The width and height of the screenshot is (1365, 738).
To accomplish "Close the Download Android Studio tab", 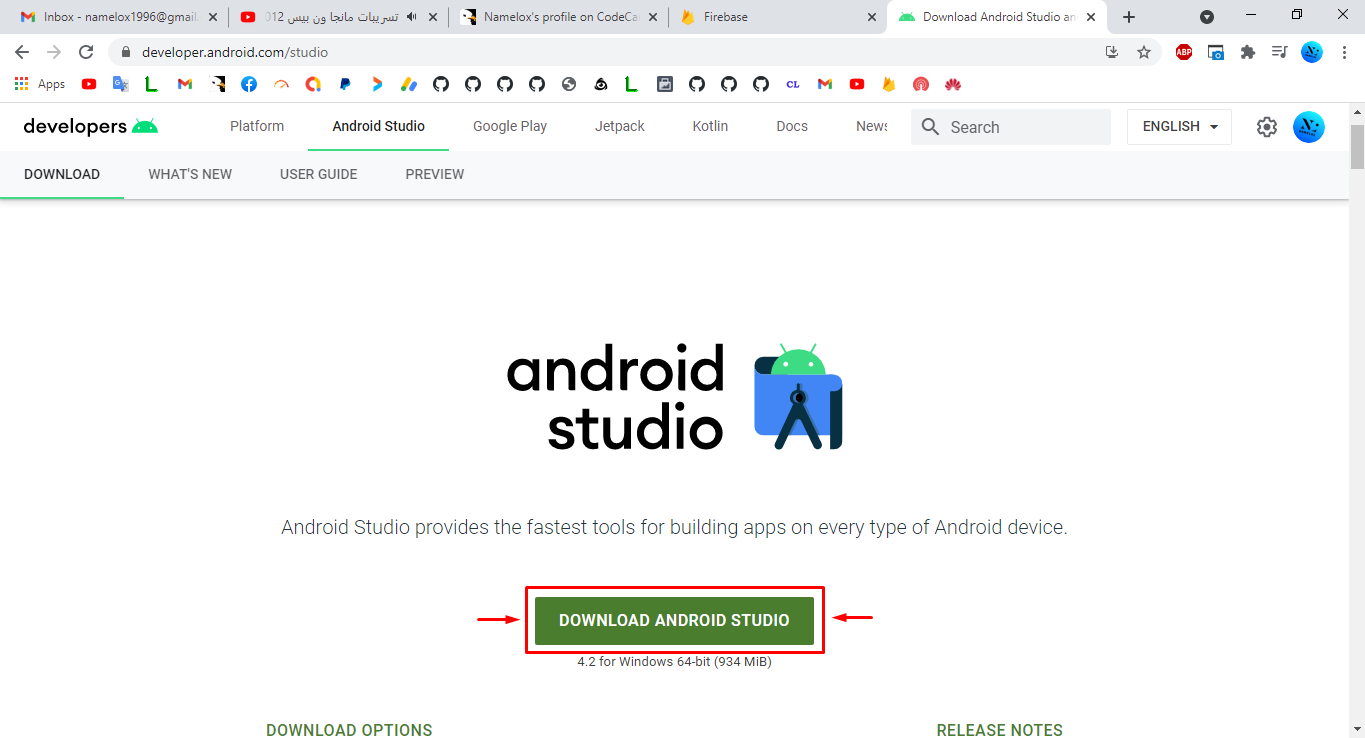I will [1091, 17].
